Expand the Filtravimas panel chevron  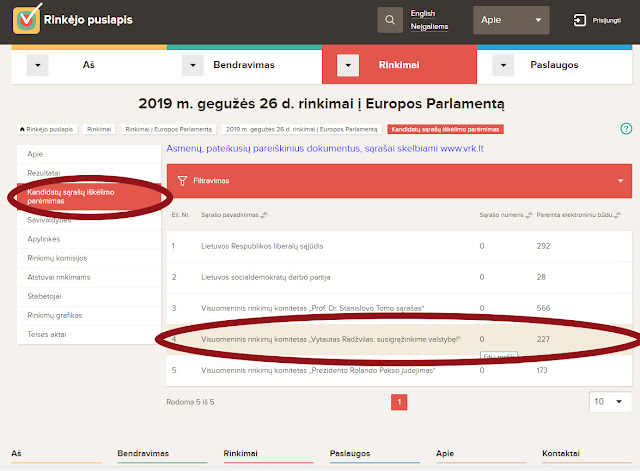620,181
